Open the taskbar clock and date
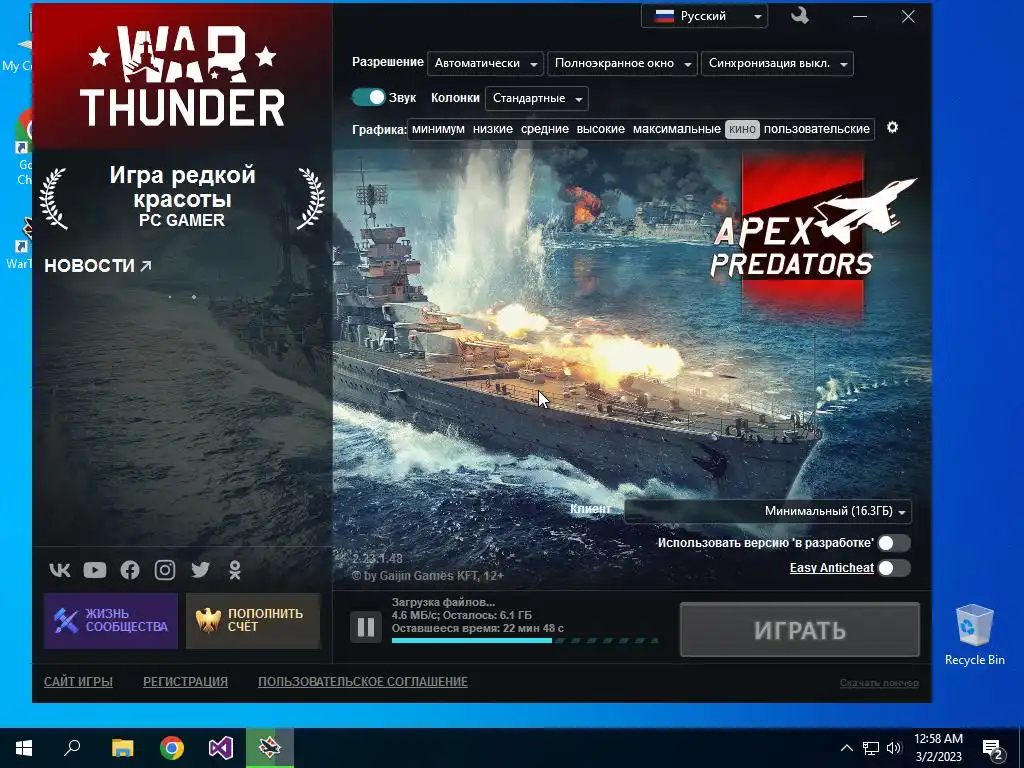This screenshot has height=768, width=1024. tap(938, 748)
